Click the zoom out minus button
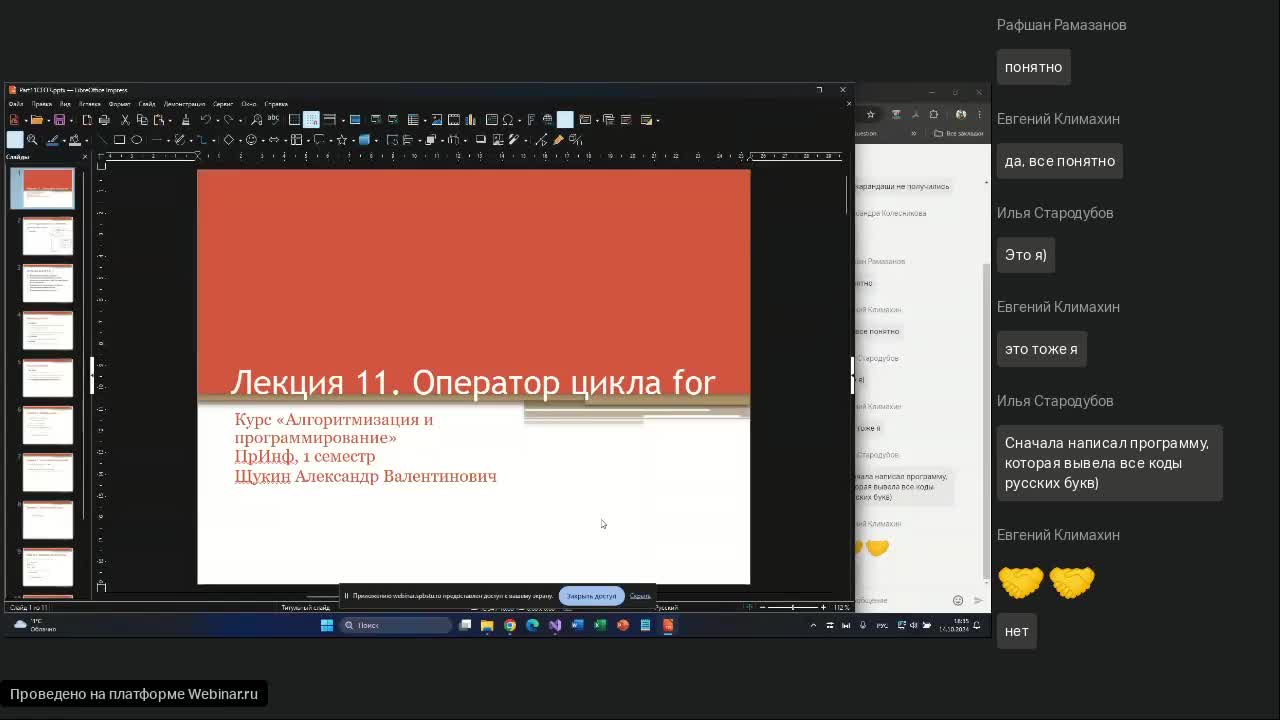 click(x=762, y=607)
